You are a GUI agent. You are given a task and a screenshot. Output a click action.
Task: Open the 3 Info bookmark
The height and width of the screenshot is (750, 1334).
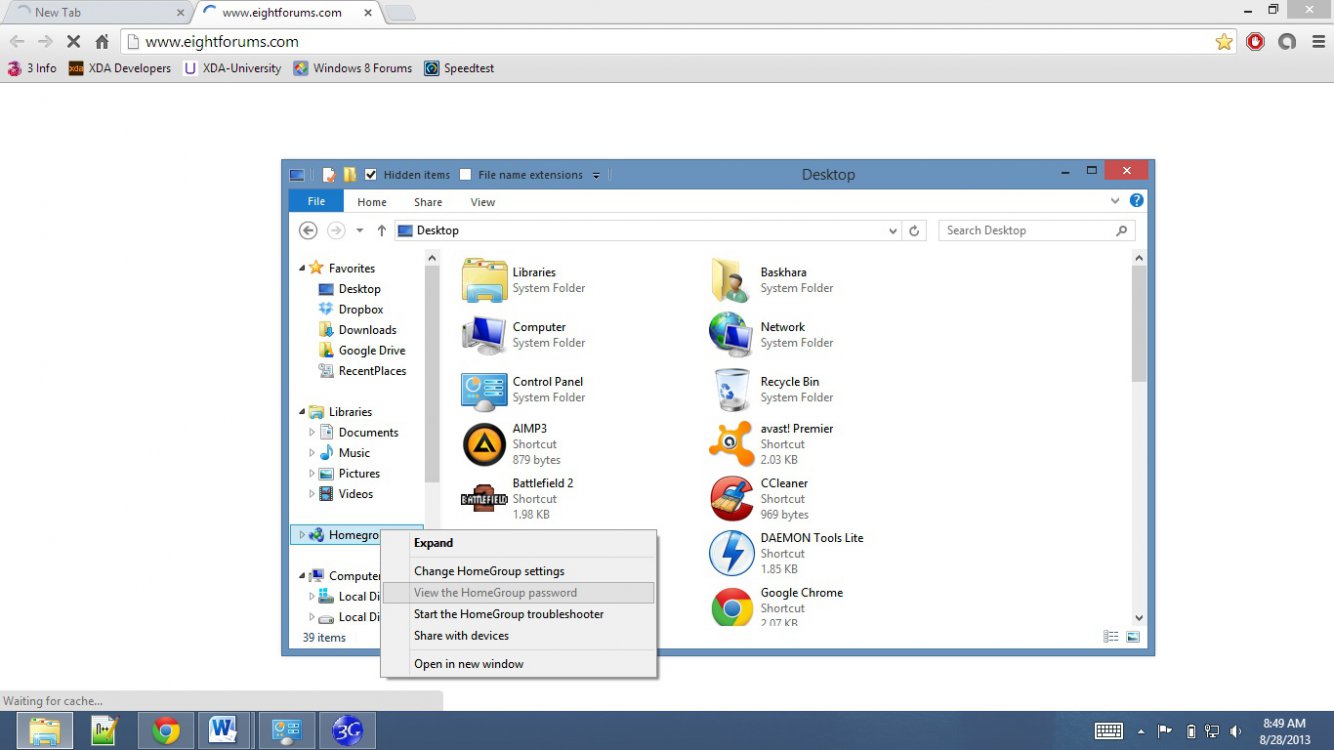[x=32, y=68]
